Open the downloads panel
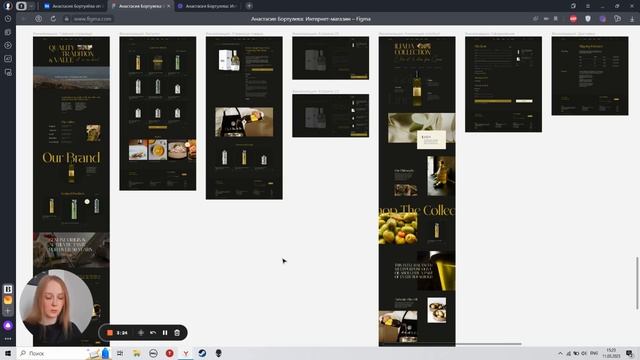The image size is (640, 360). tap(632, 19)
